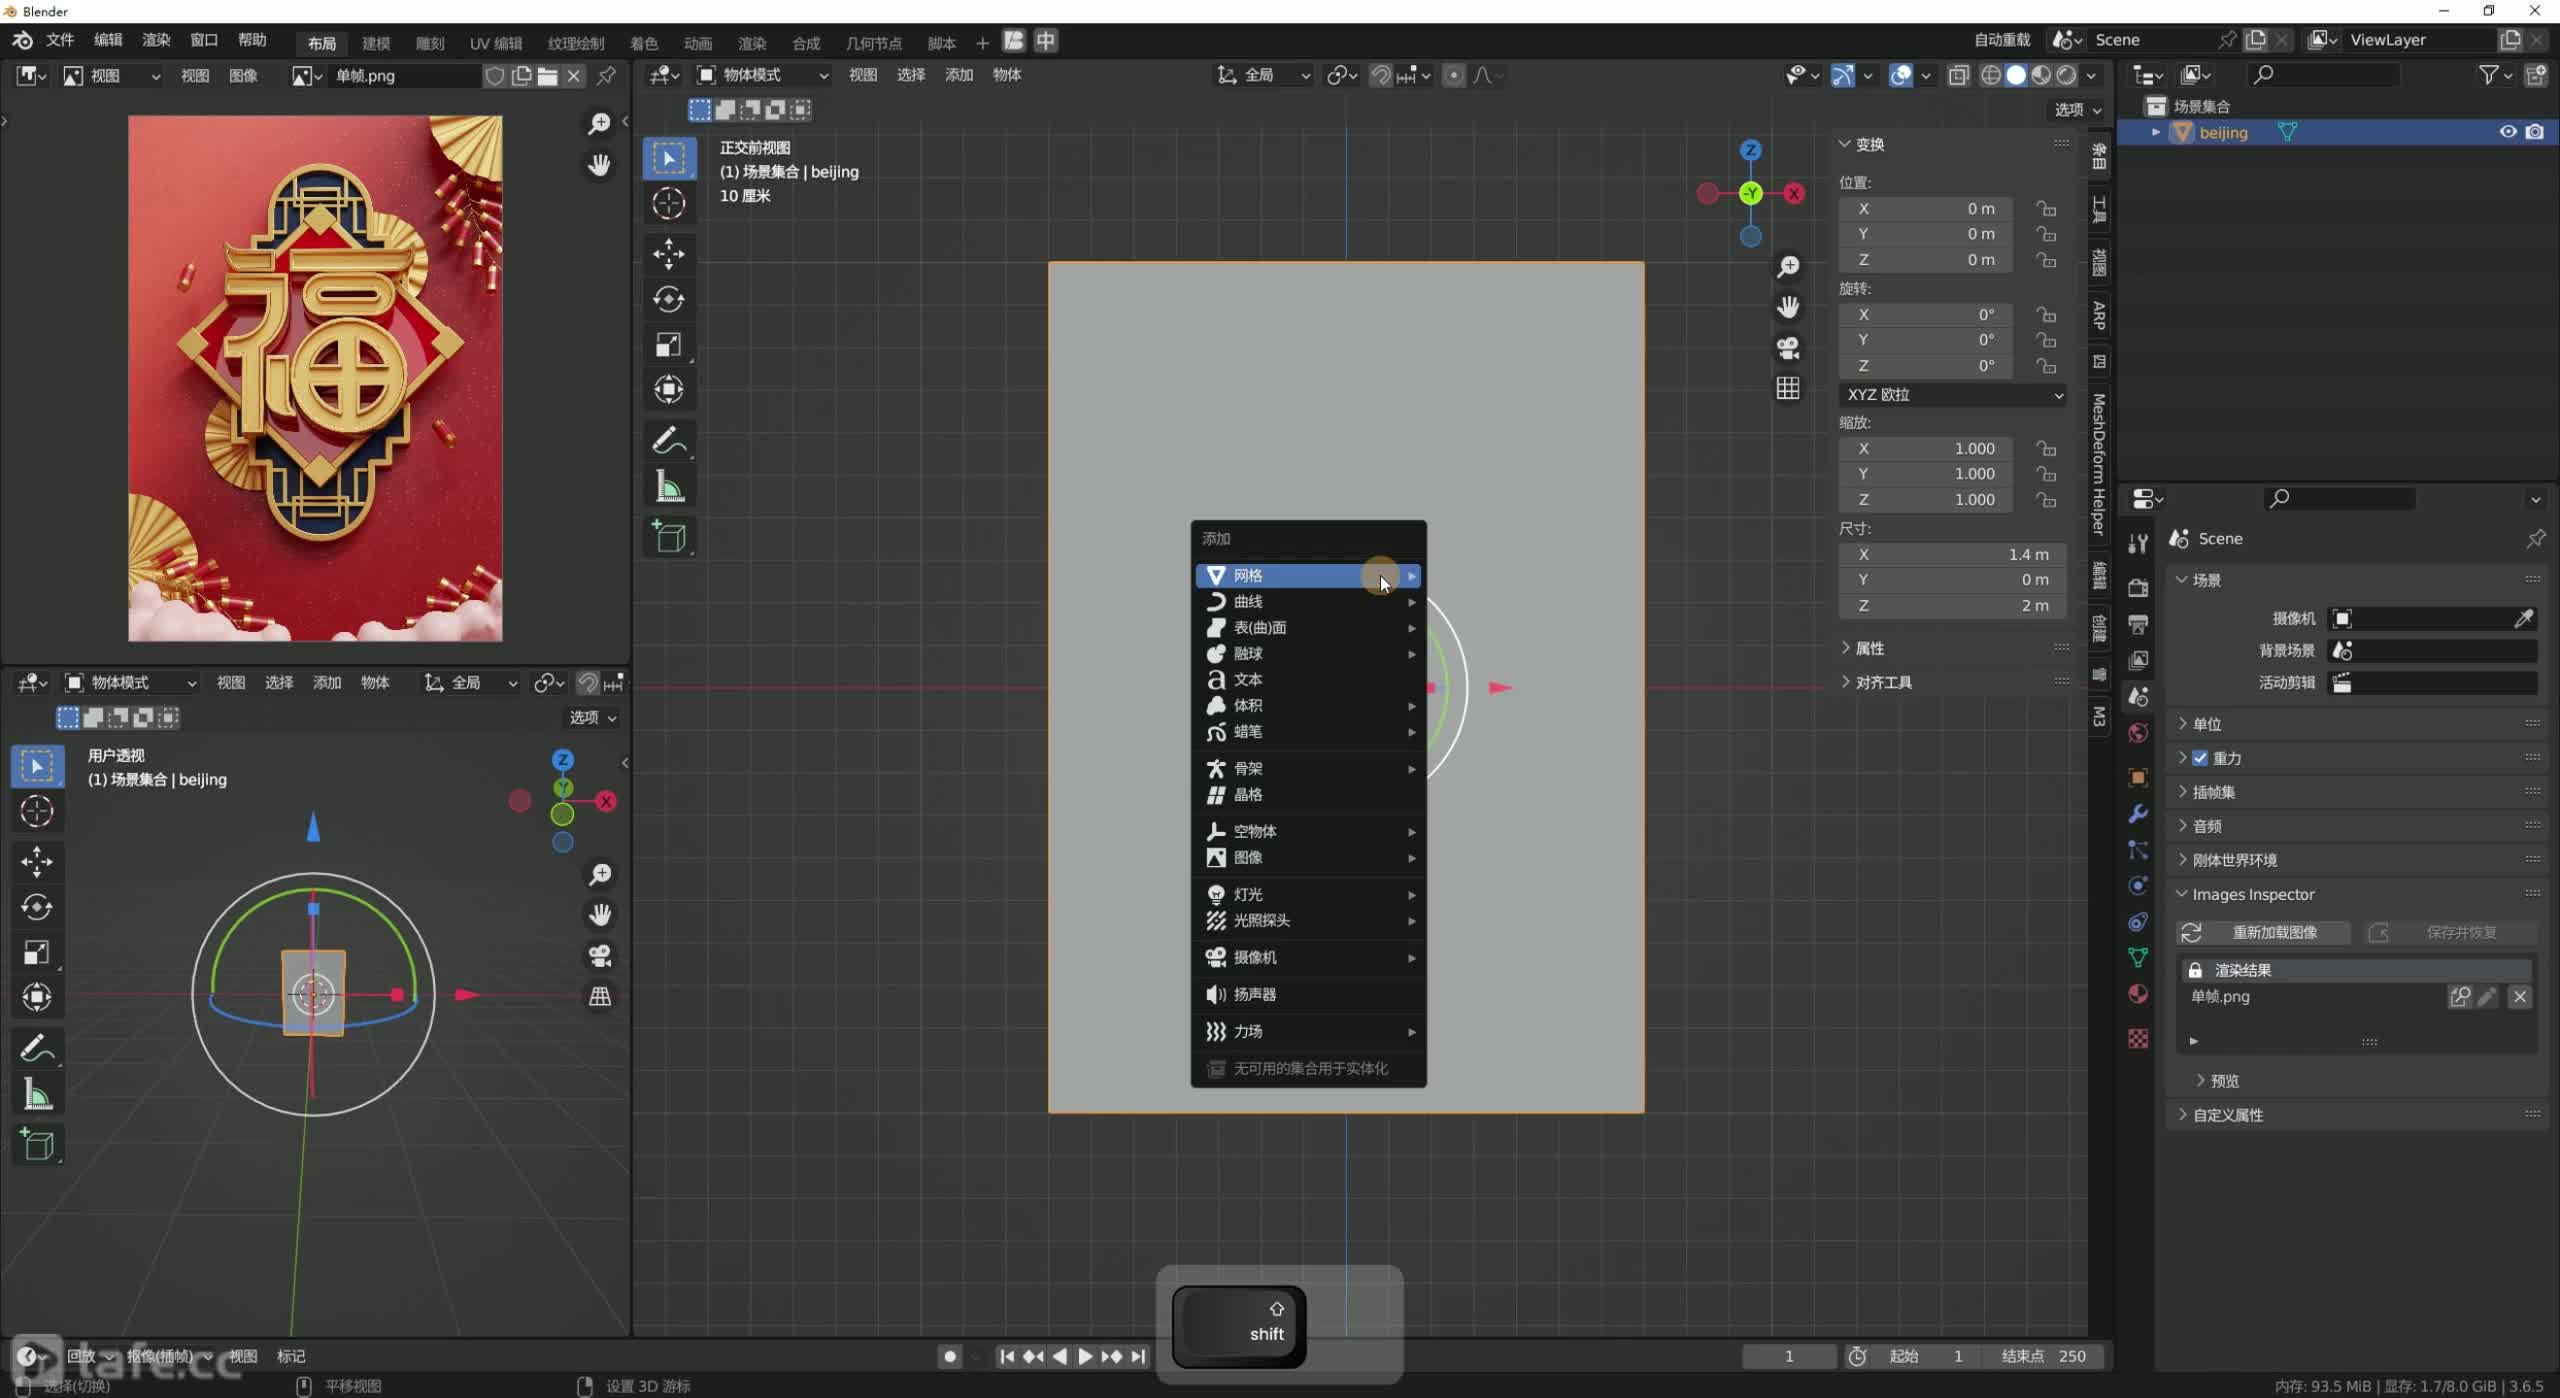Jump to the end frame in timeline

click(1138, 1357)
